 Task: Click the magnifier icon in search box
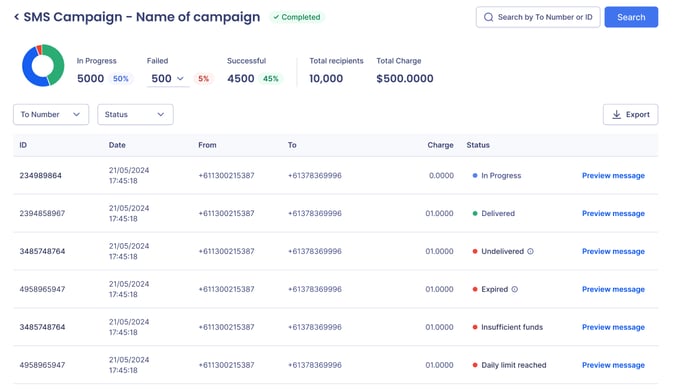pos(488,17)
